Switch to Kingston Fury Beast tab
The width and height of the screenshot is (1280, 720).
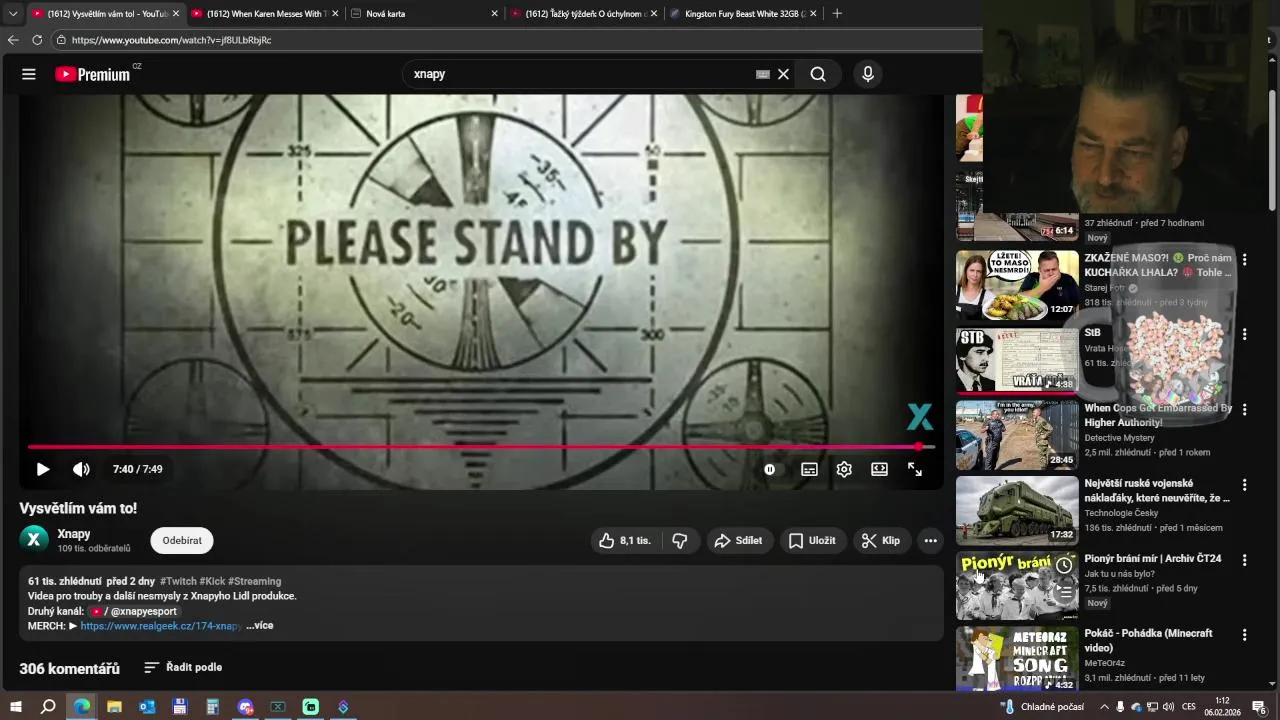click(x=743, y=14)
